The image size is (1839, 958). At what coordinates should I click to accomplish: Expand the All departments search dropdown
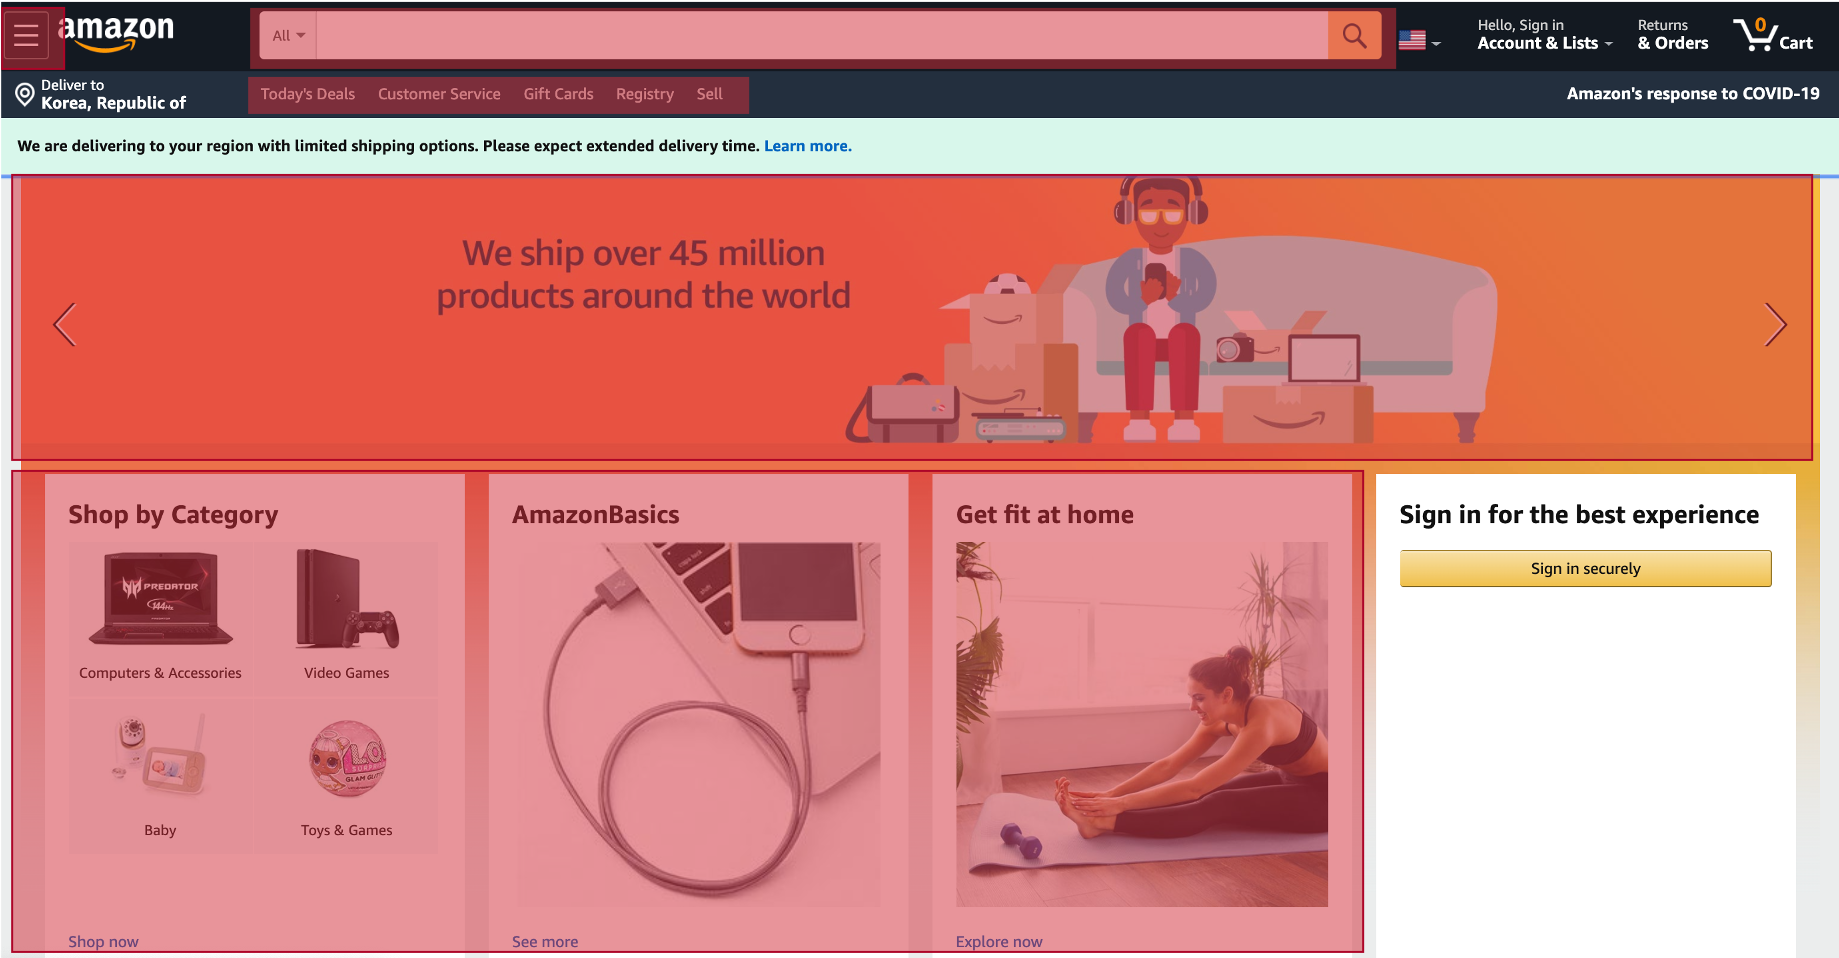pos(289,36)
